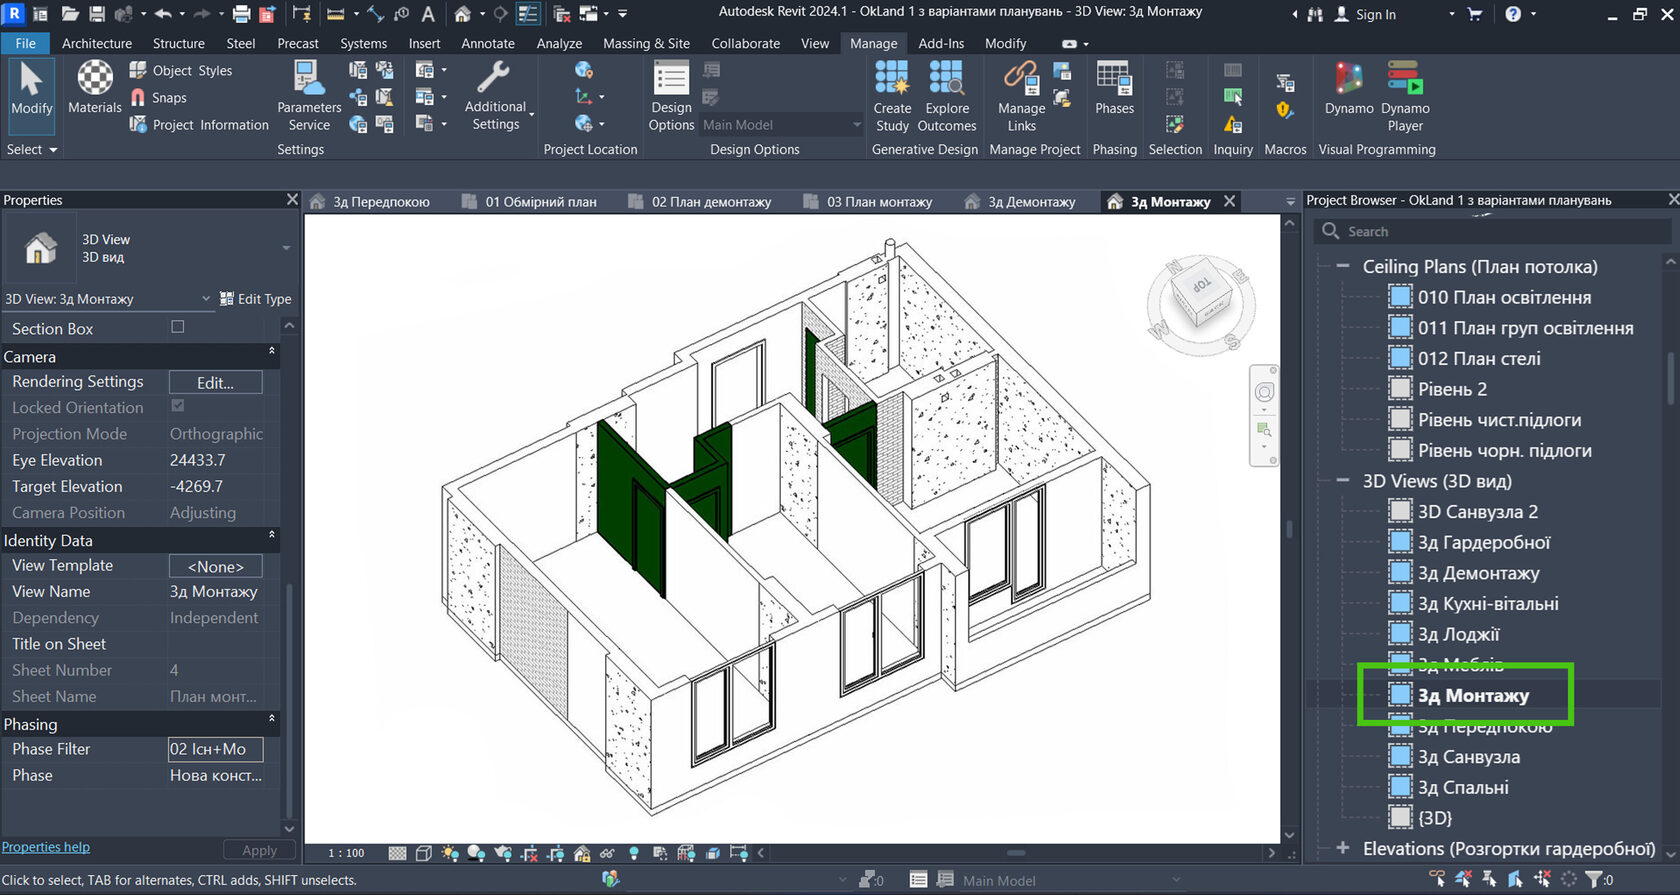
Task: Open the Annotate ribbon tab
Action: pyautogui.click(x=488, y=43)
